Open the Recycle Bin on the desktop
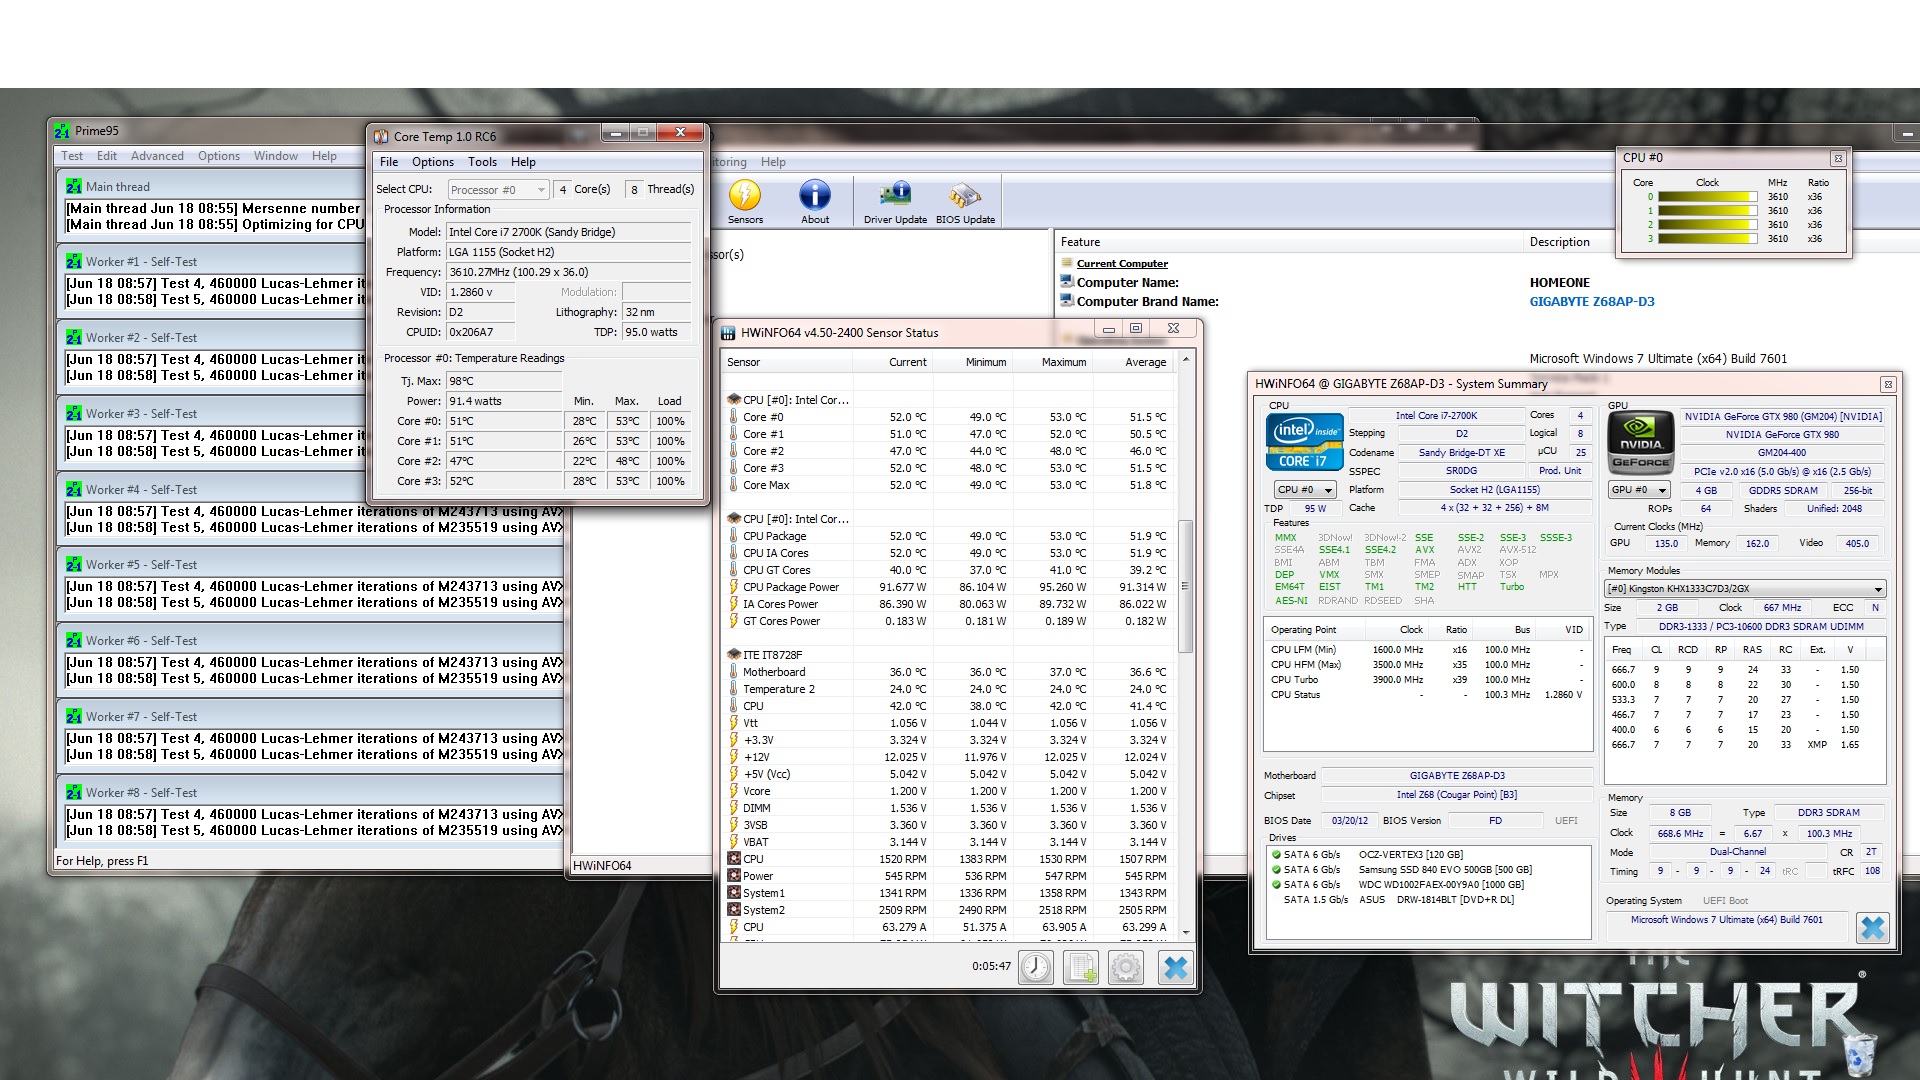The width and height of the screenshot is (1920, 1080). click(1858, 1055)
